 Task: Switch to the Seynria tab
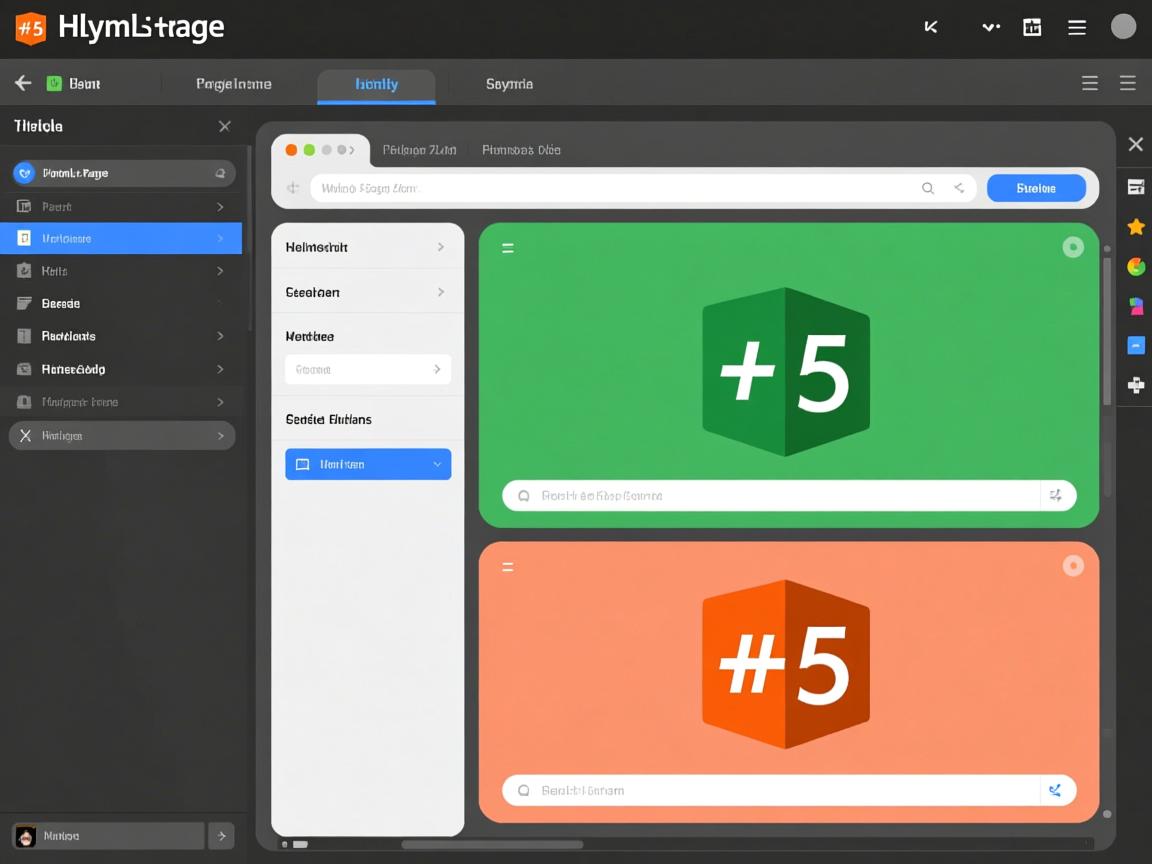509,84
